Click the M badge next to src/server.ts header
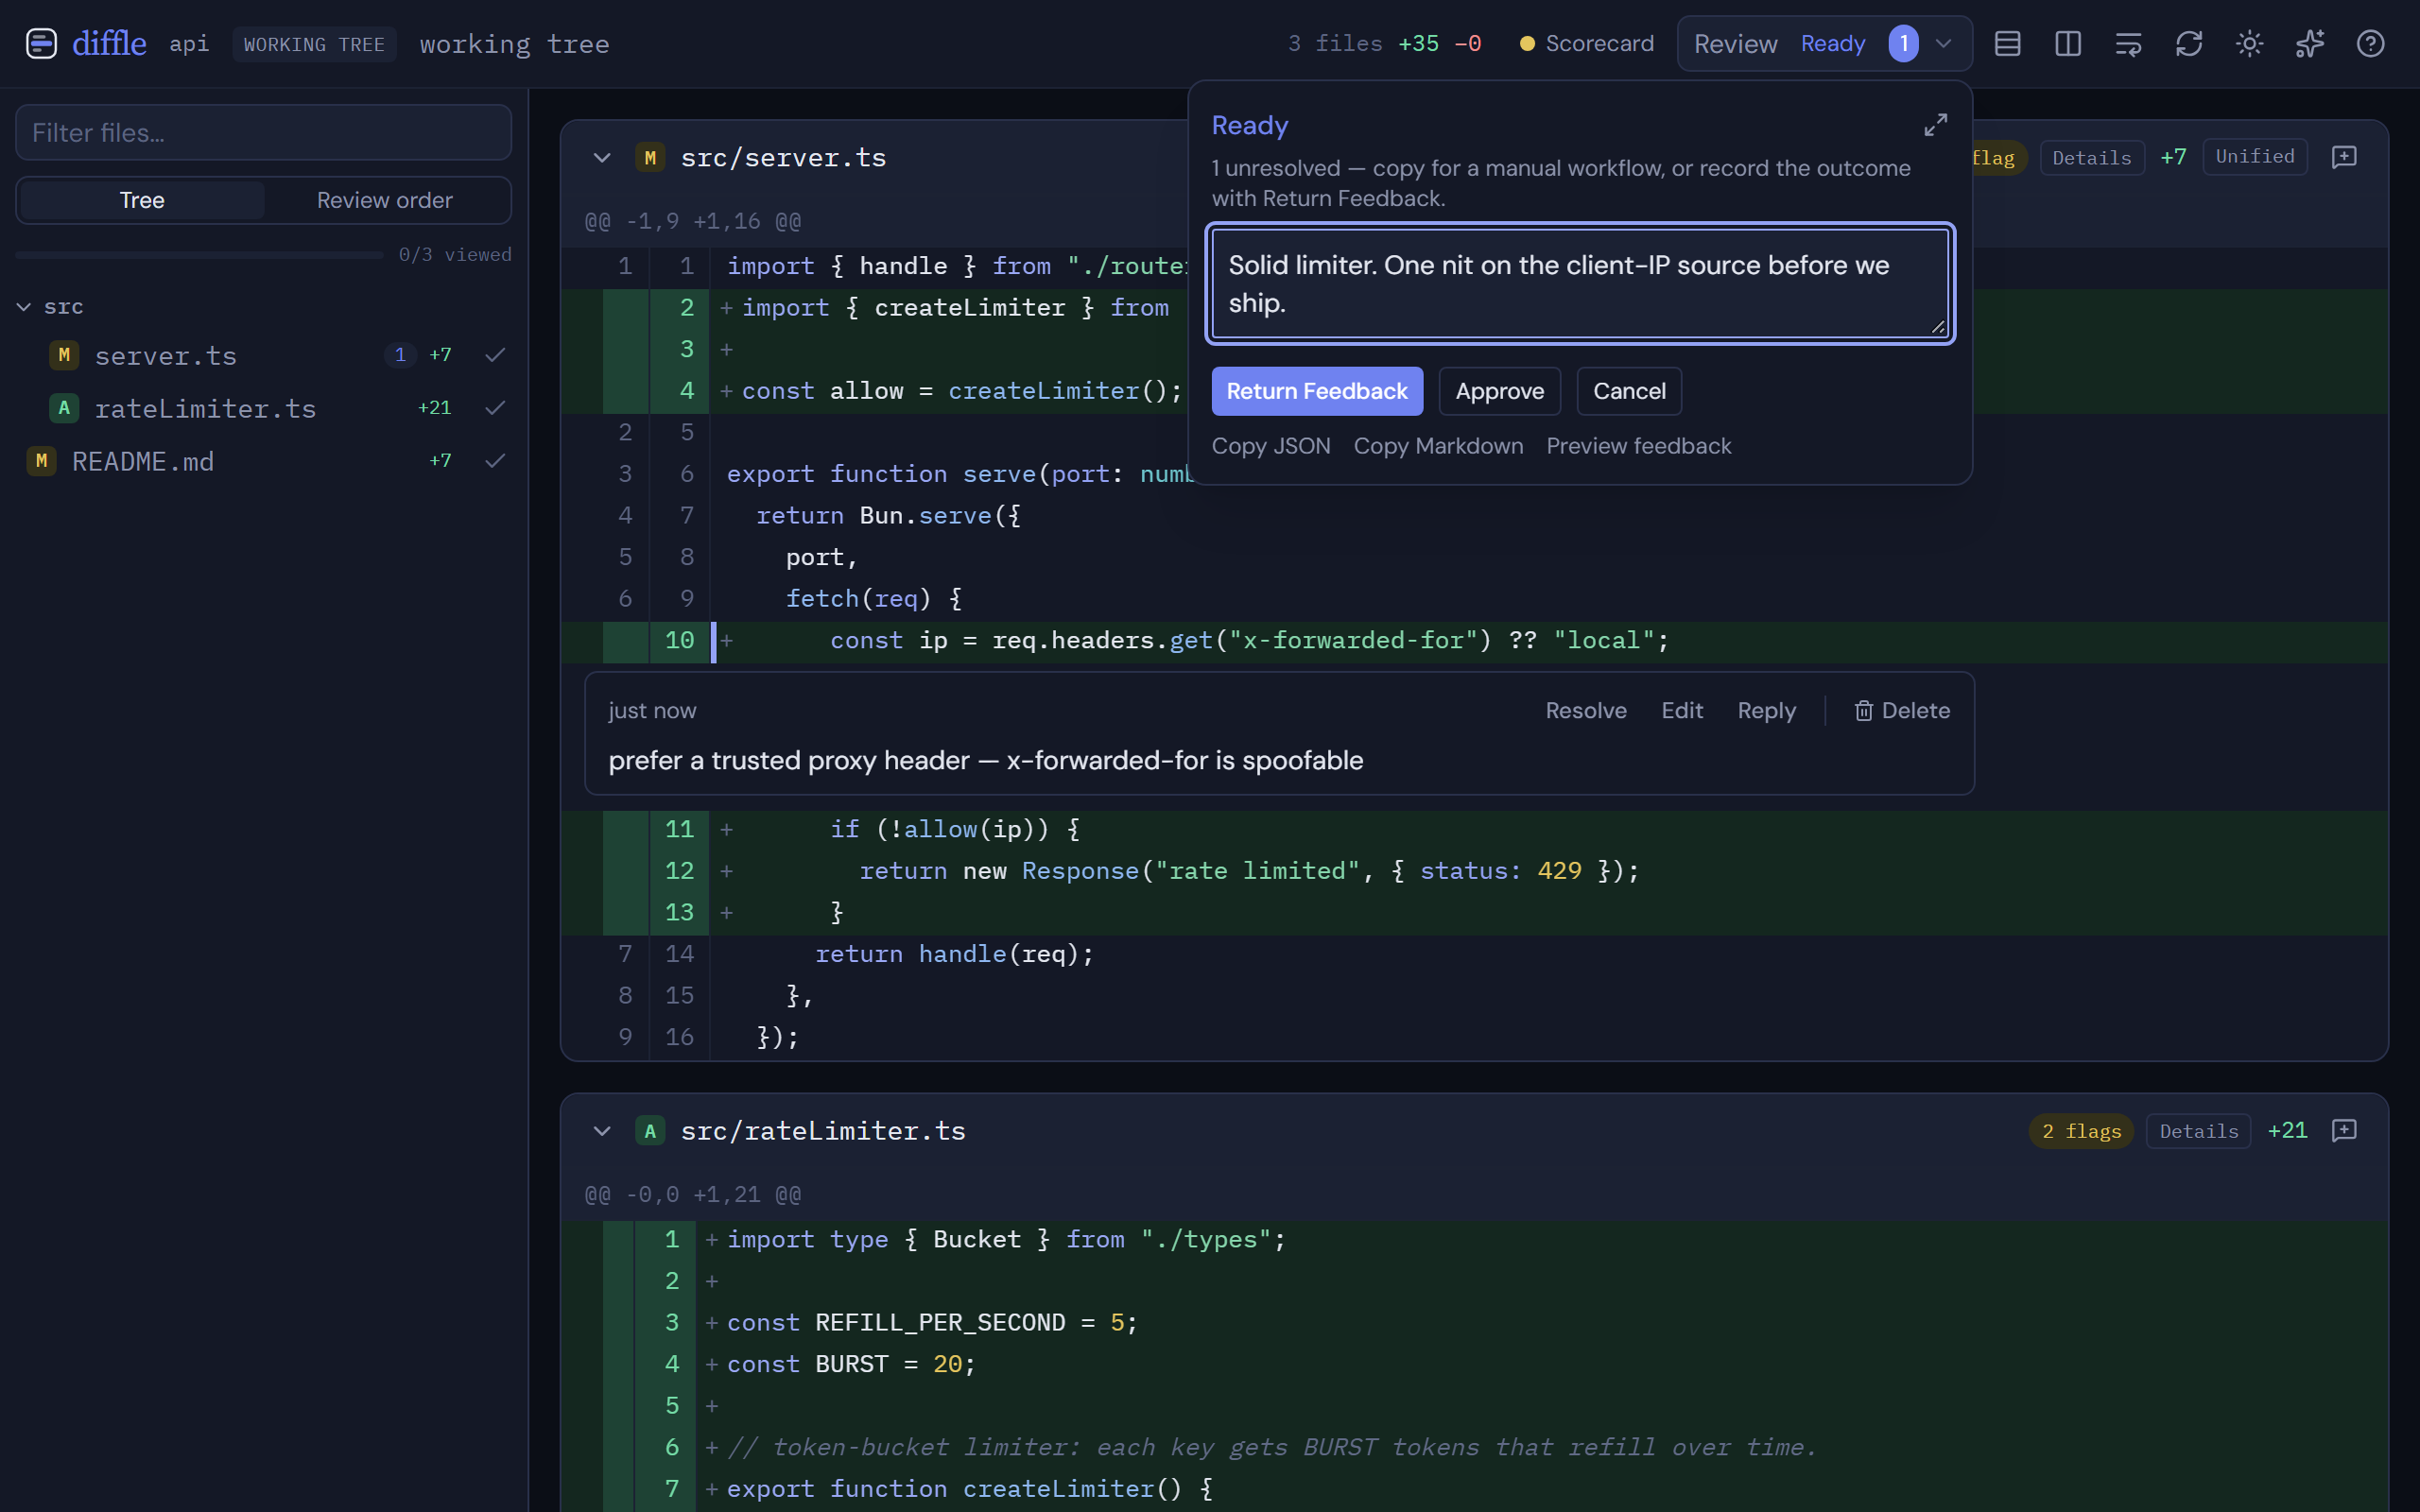This screenshot has height=1512, width=2420. click(650, 157)
